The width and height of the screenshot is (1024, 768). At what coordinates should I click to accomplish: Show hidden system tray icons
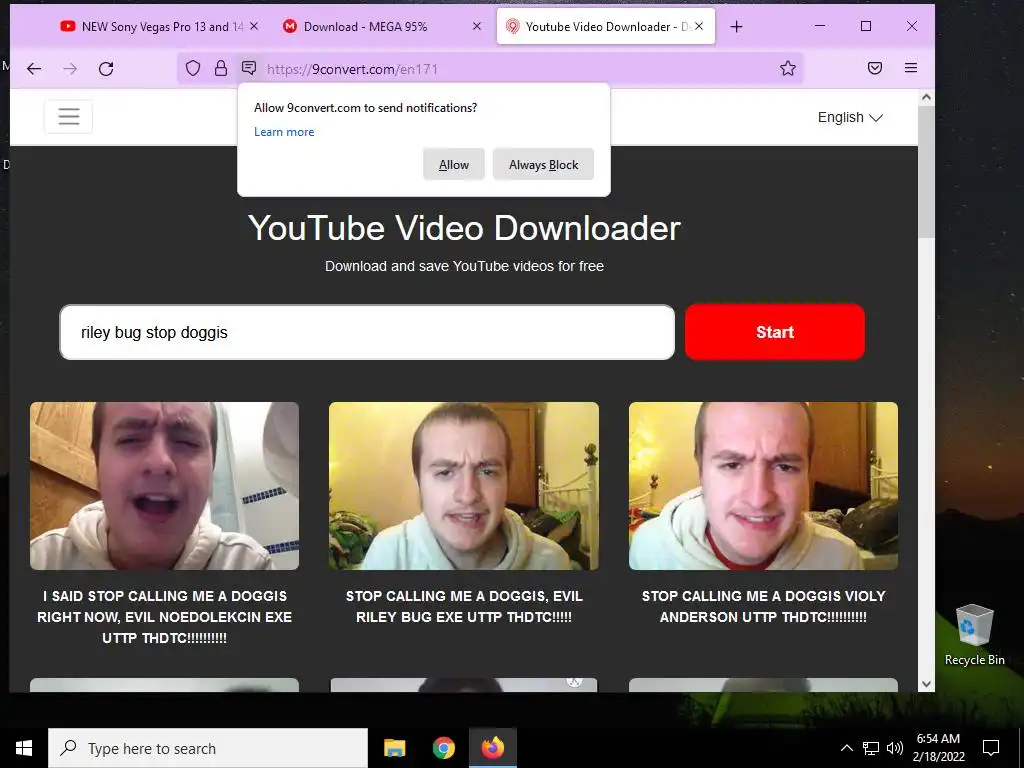point(846,748)
